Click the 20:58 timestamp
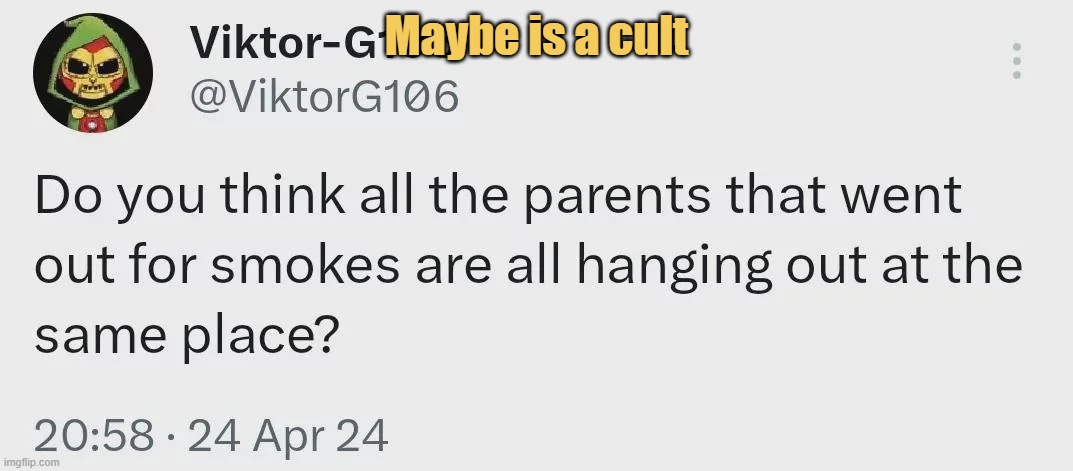Screen dimensions: 1073x471 coord(94,436)
